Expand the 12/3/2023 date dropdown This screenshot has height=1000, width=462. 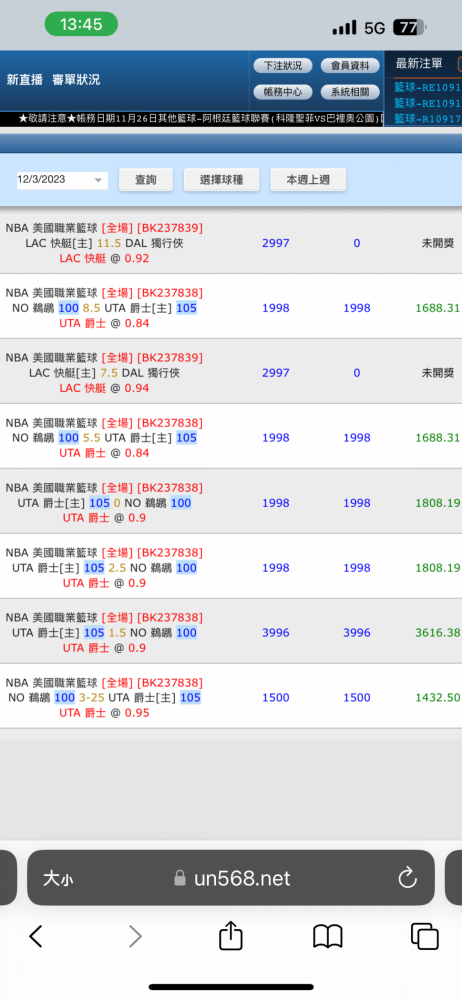(x=62, y=180)
